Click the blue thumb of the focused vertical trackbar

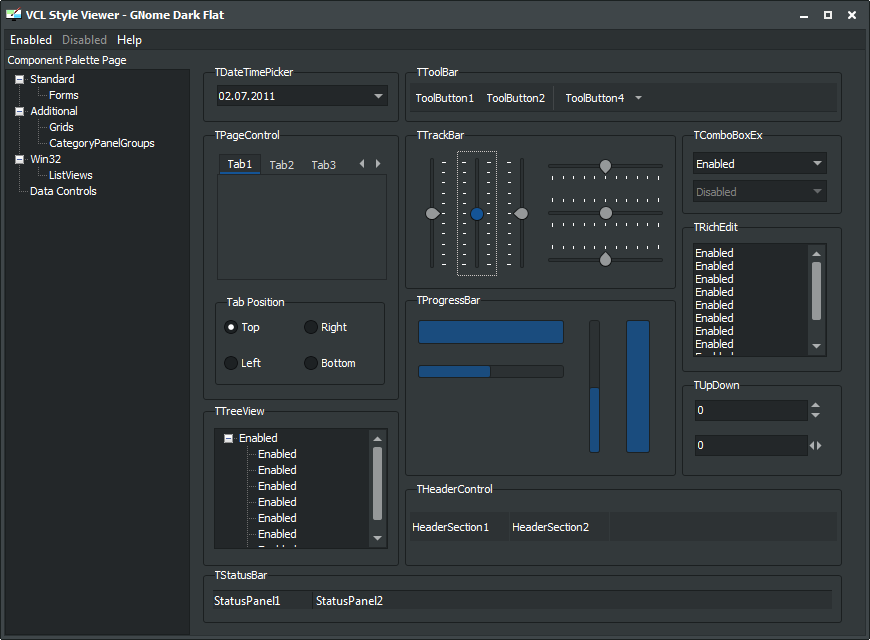[x=477, y=214]
